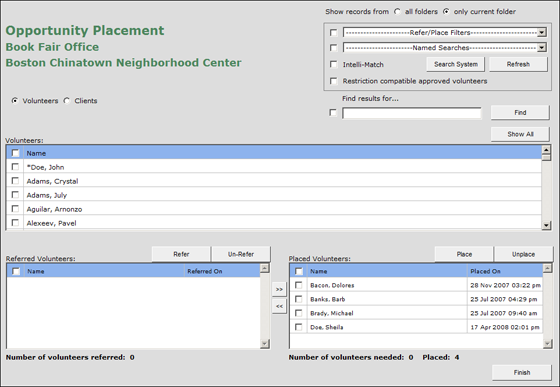The image size is (560, 387).
Task: Click the name 'Banks, Barb'
Action: (328, 299)
